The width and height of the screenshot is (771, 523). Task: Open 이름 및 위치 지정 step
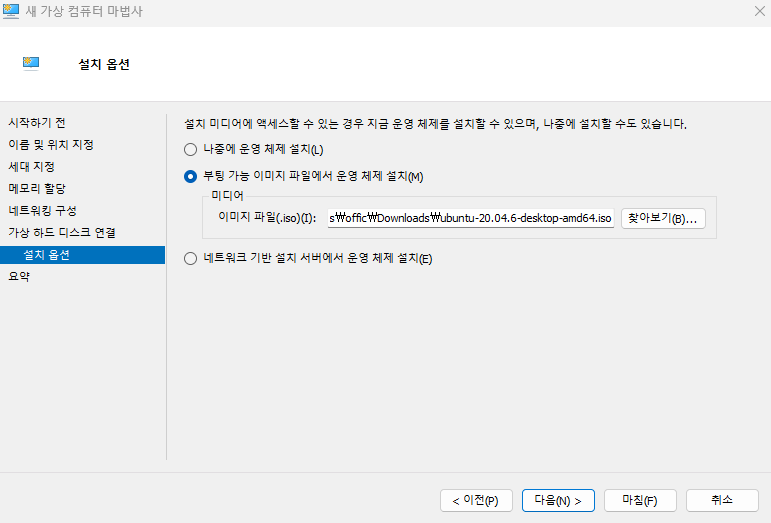51,145
